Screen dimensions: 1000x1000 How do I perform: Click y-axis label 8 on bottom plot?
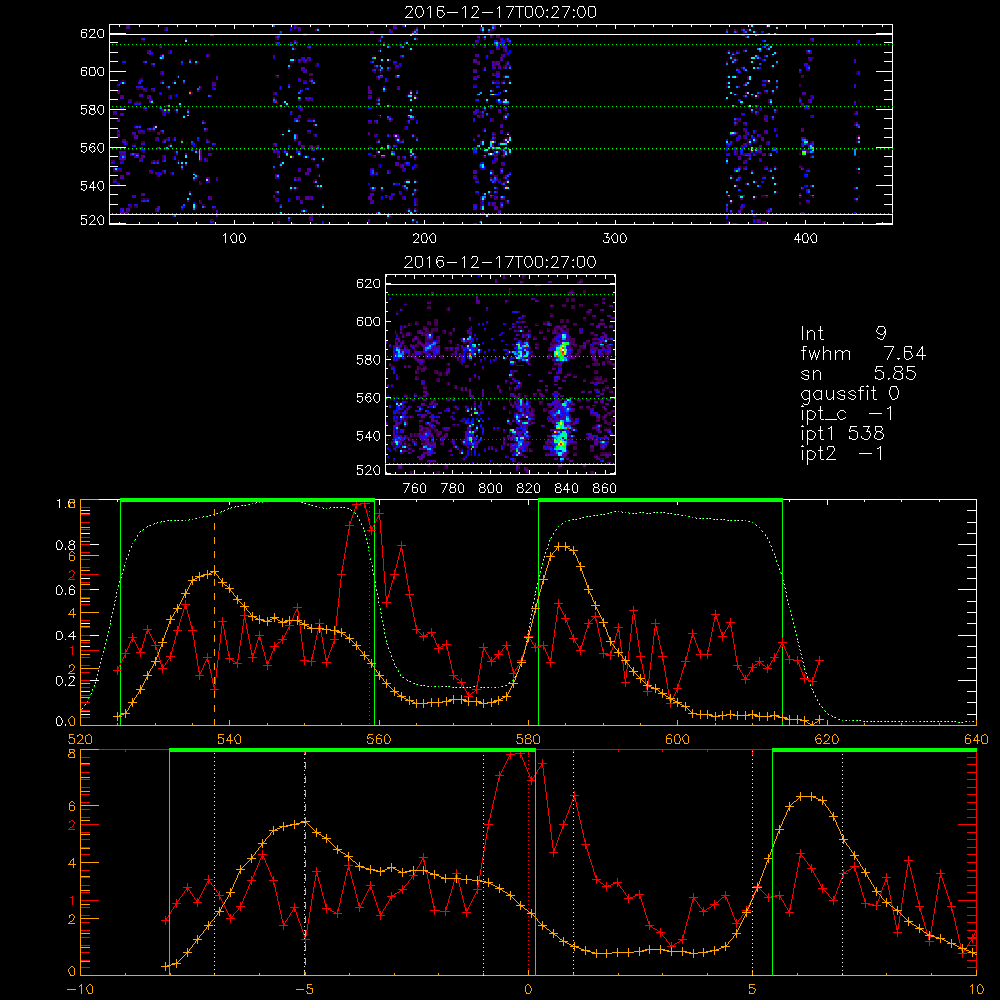coord(72,754)
